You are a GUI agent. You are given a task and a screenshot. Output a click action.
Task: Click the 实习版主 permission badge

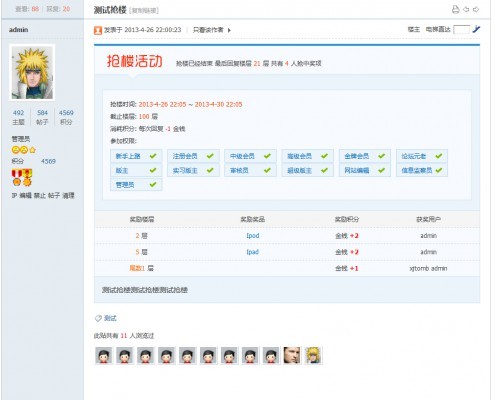coord(193,170)
